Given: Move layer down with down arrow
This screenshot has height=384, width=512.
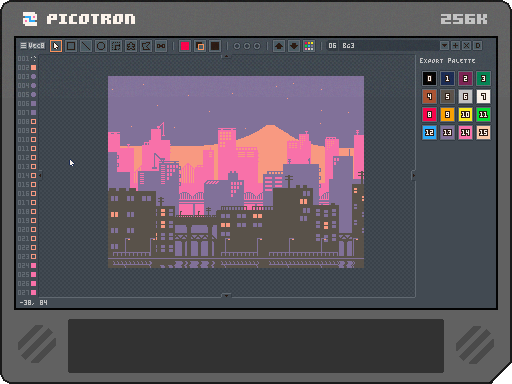Looking at the screenshot, I should point(294,46).
